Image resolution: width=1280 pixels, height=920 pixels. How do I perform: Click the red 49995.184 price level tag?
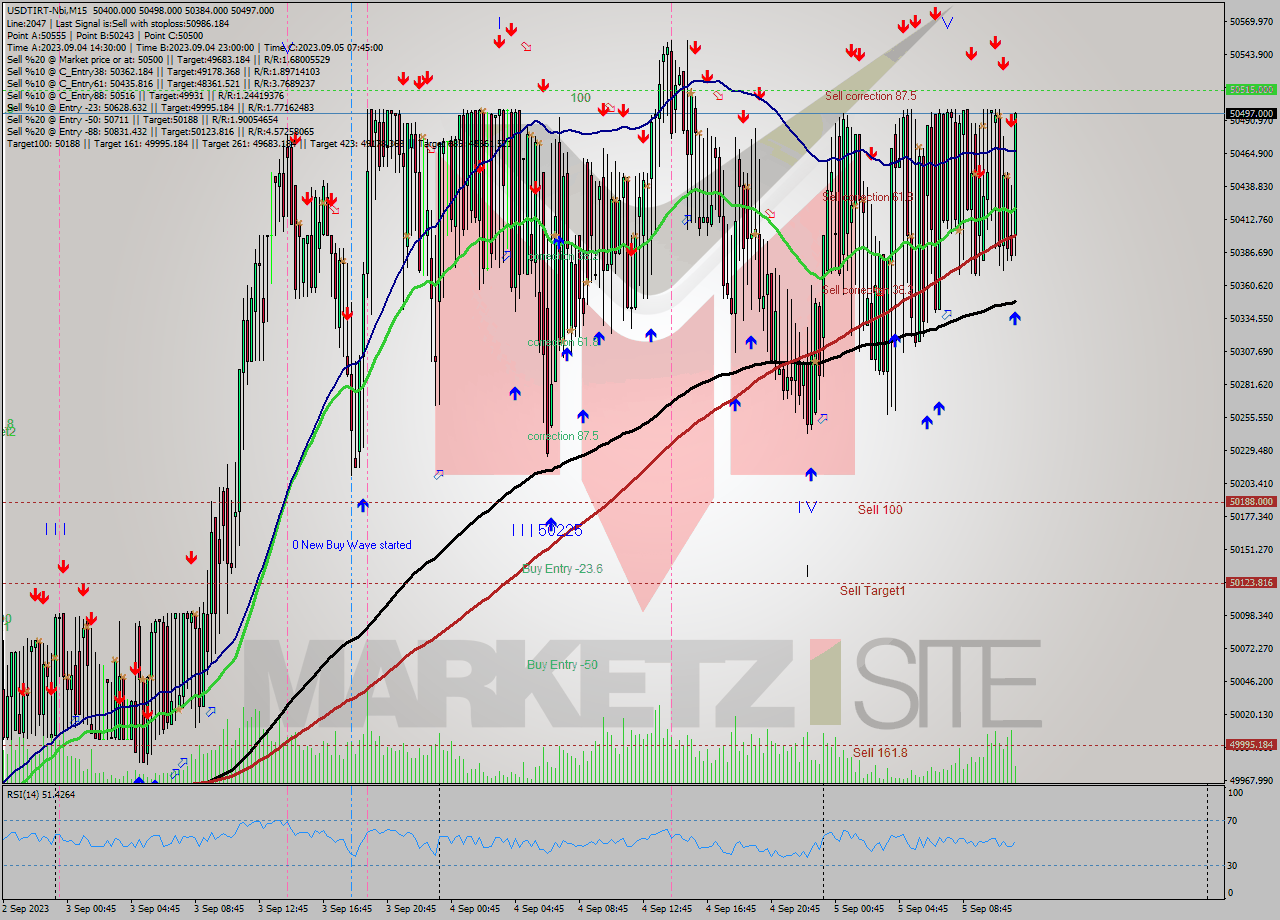1251,744
